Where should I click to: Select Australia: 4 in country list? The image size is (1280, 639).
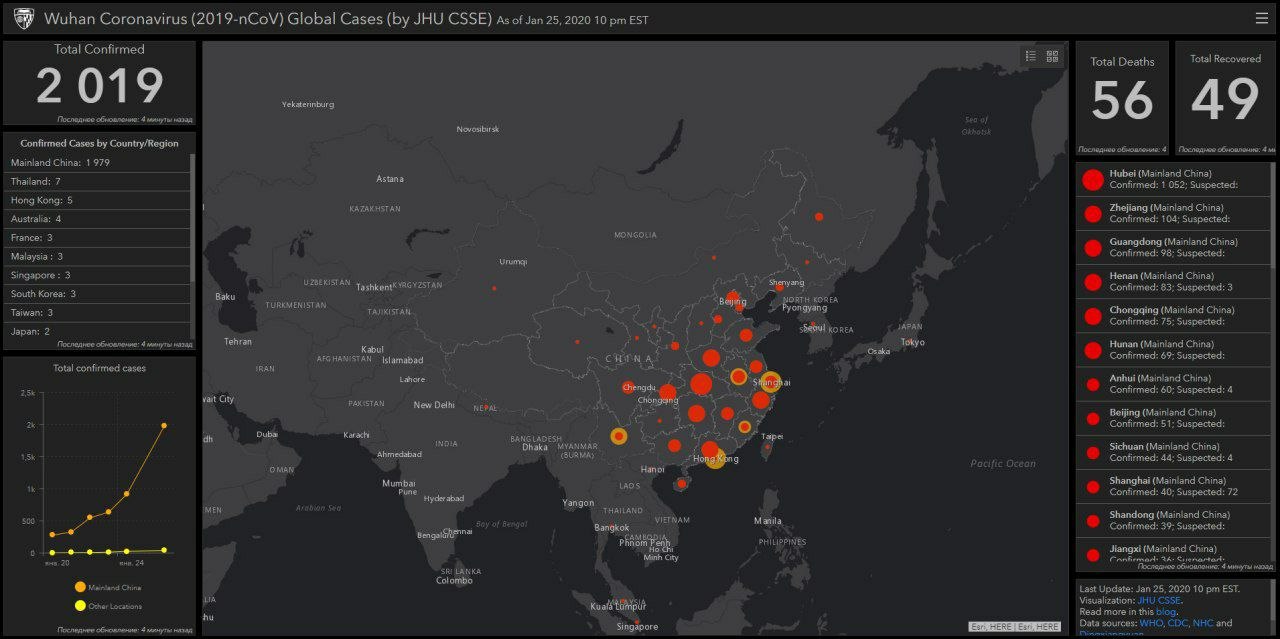(x=97, y=219)
